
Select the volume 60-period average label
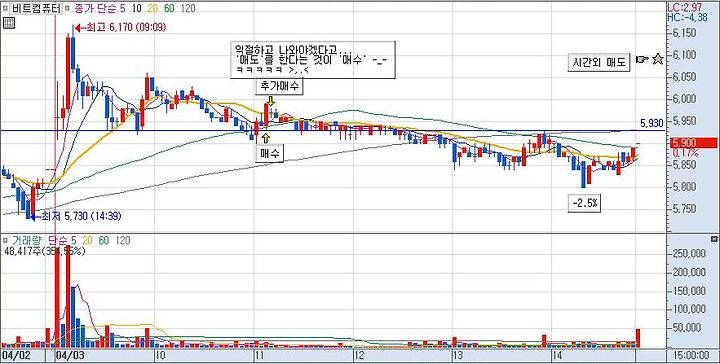tap(104, 240)
